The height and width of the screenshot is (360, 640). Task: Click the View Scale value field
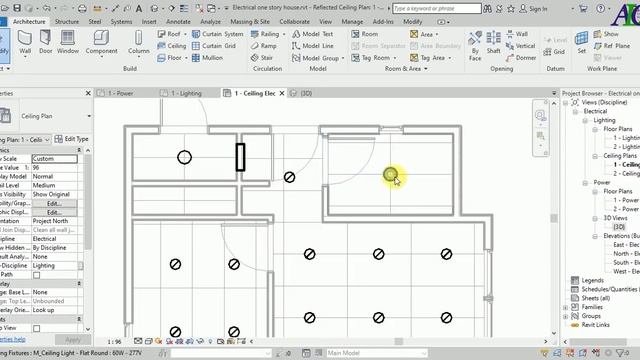click(54, 159)
